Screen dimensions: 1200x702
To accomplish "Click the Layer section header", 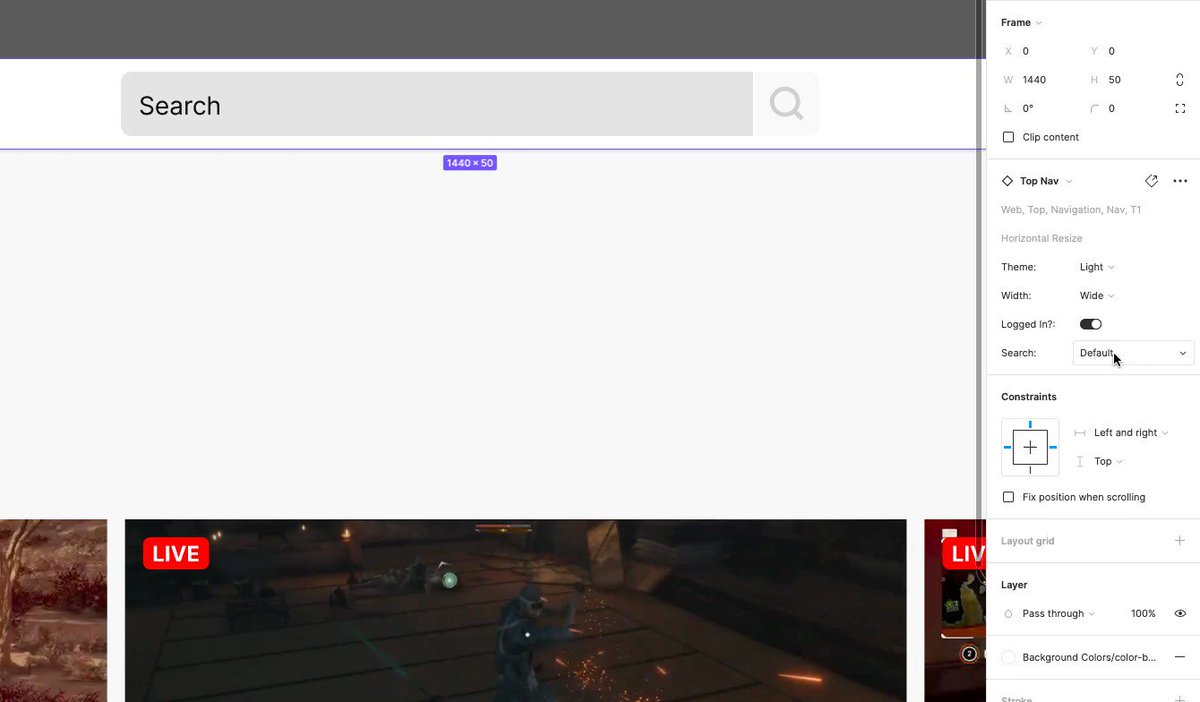I will pyautogui.click(x=1014, y=585).
